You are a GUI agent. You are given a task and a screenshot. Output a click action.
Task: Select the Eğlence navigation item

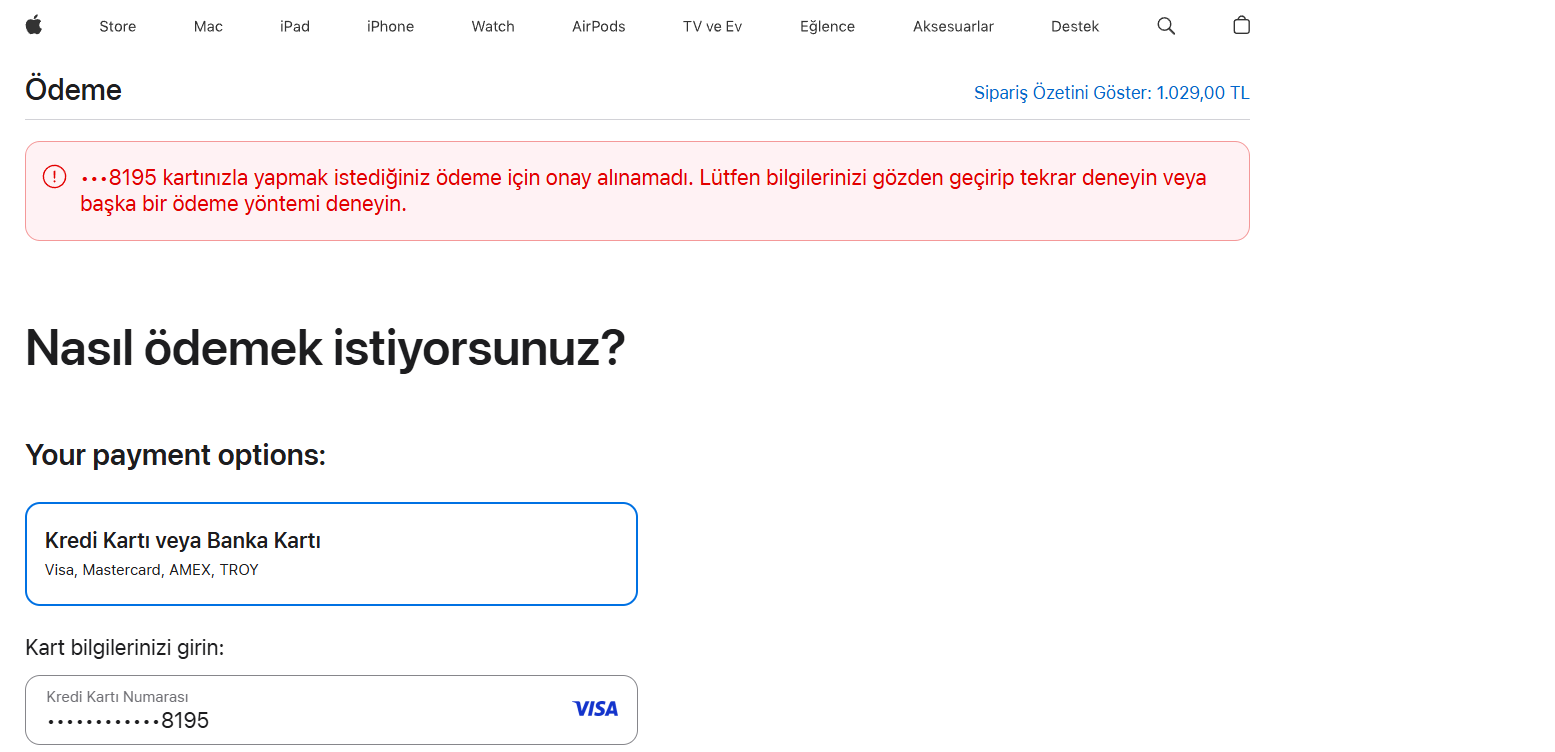click(x=827, y=27)
